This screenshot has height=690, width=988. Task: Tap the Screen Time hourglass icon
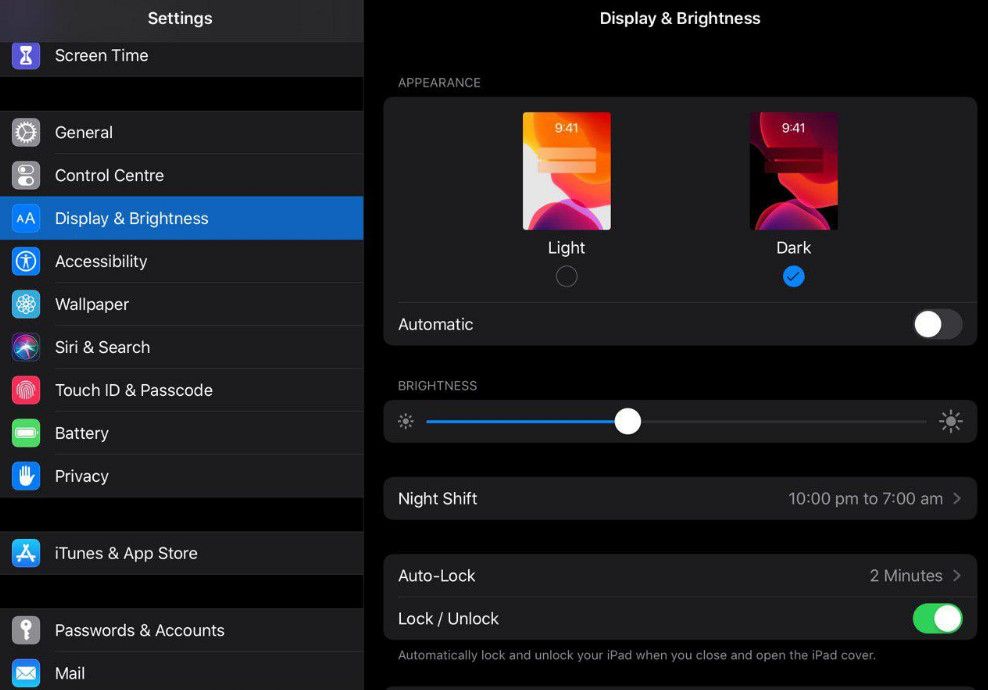(26, 55)
